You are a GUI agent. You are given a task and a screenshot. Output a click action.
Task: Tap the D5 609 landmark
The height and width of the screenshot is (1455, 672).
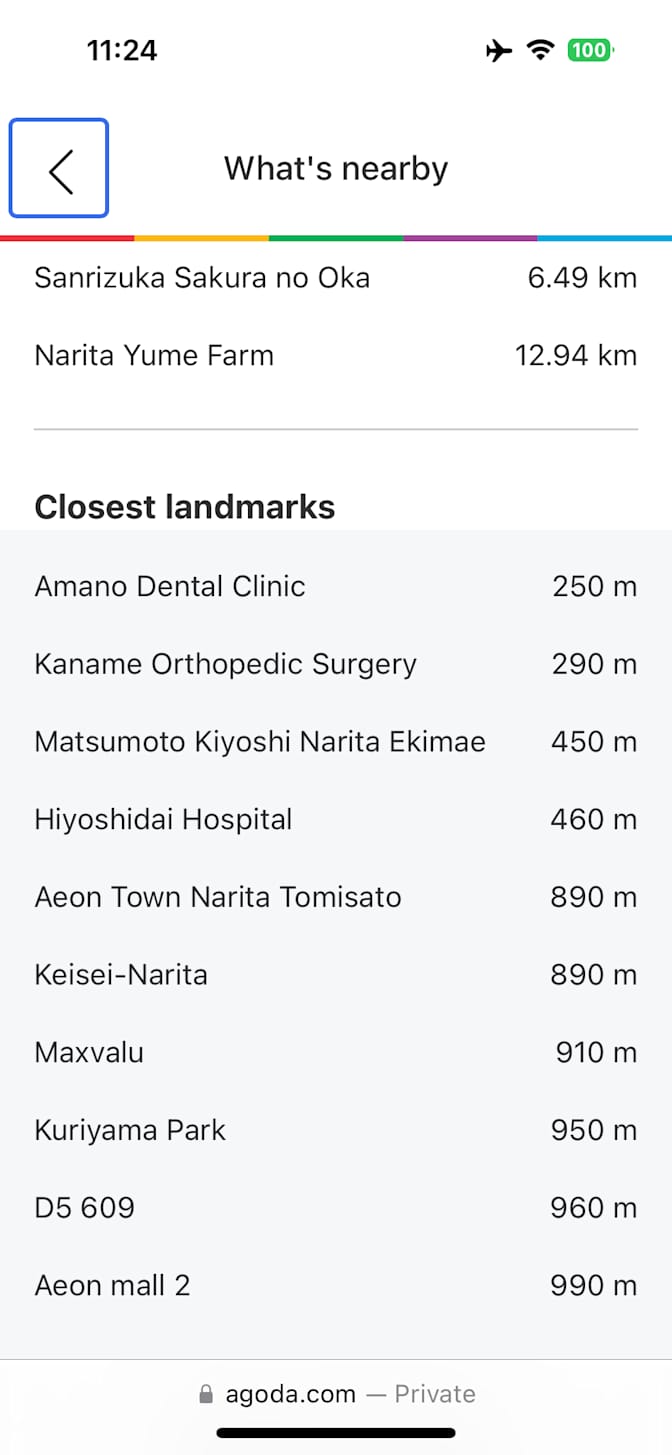coord(84,1208)
